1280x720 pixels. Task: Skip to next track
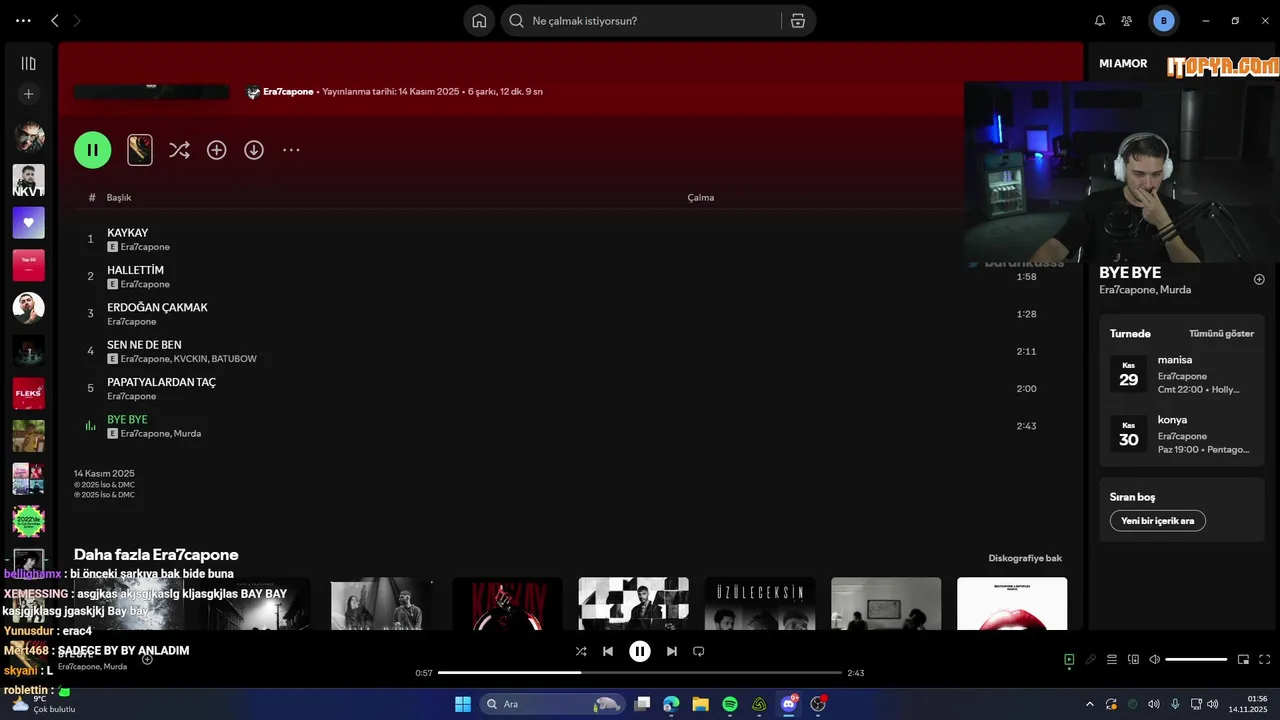tap(672, 651)
